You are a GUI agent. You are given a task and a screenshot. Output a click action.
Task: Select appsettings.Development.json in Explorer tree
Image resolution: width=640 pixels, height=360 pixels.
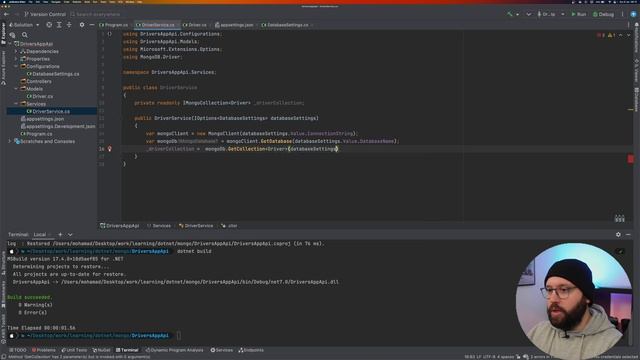click(x=58, y=126)
